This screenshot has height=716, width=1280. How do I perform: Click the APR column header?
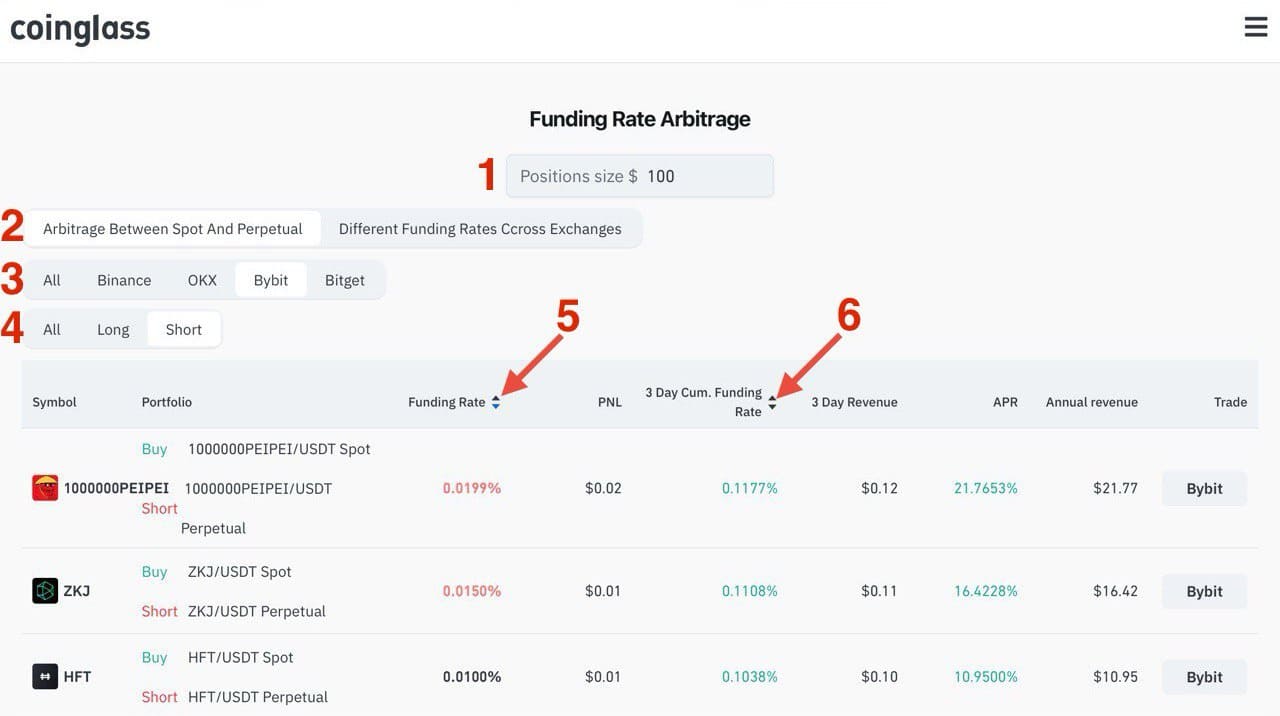[1005, 402]
